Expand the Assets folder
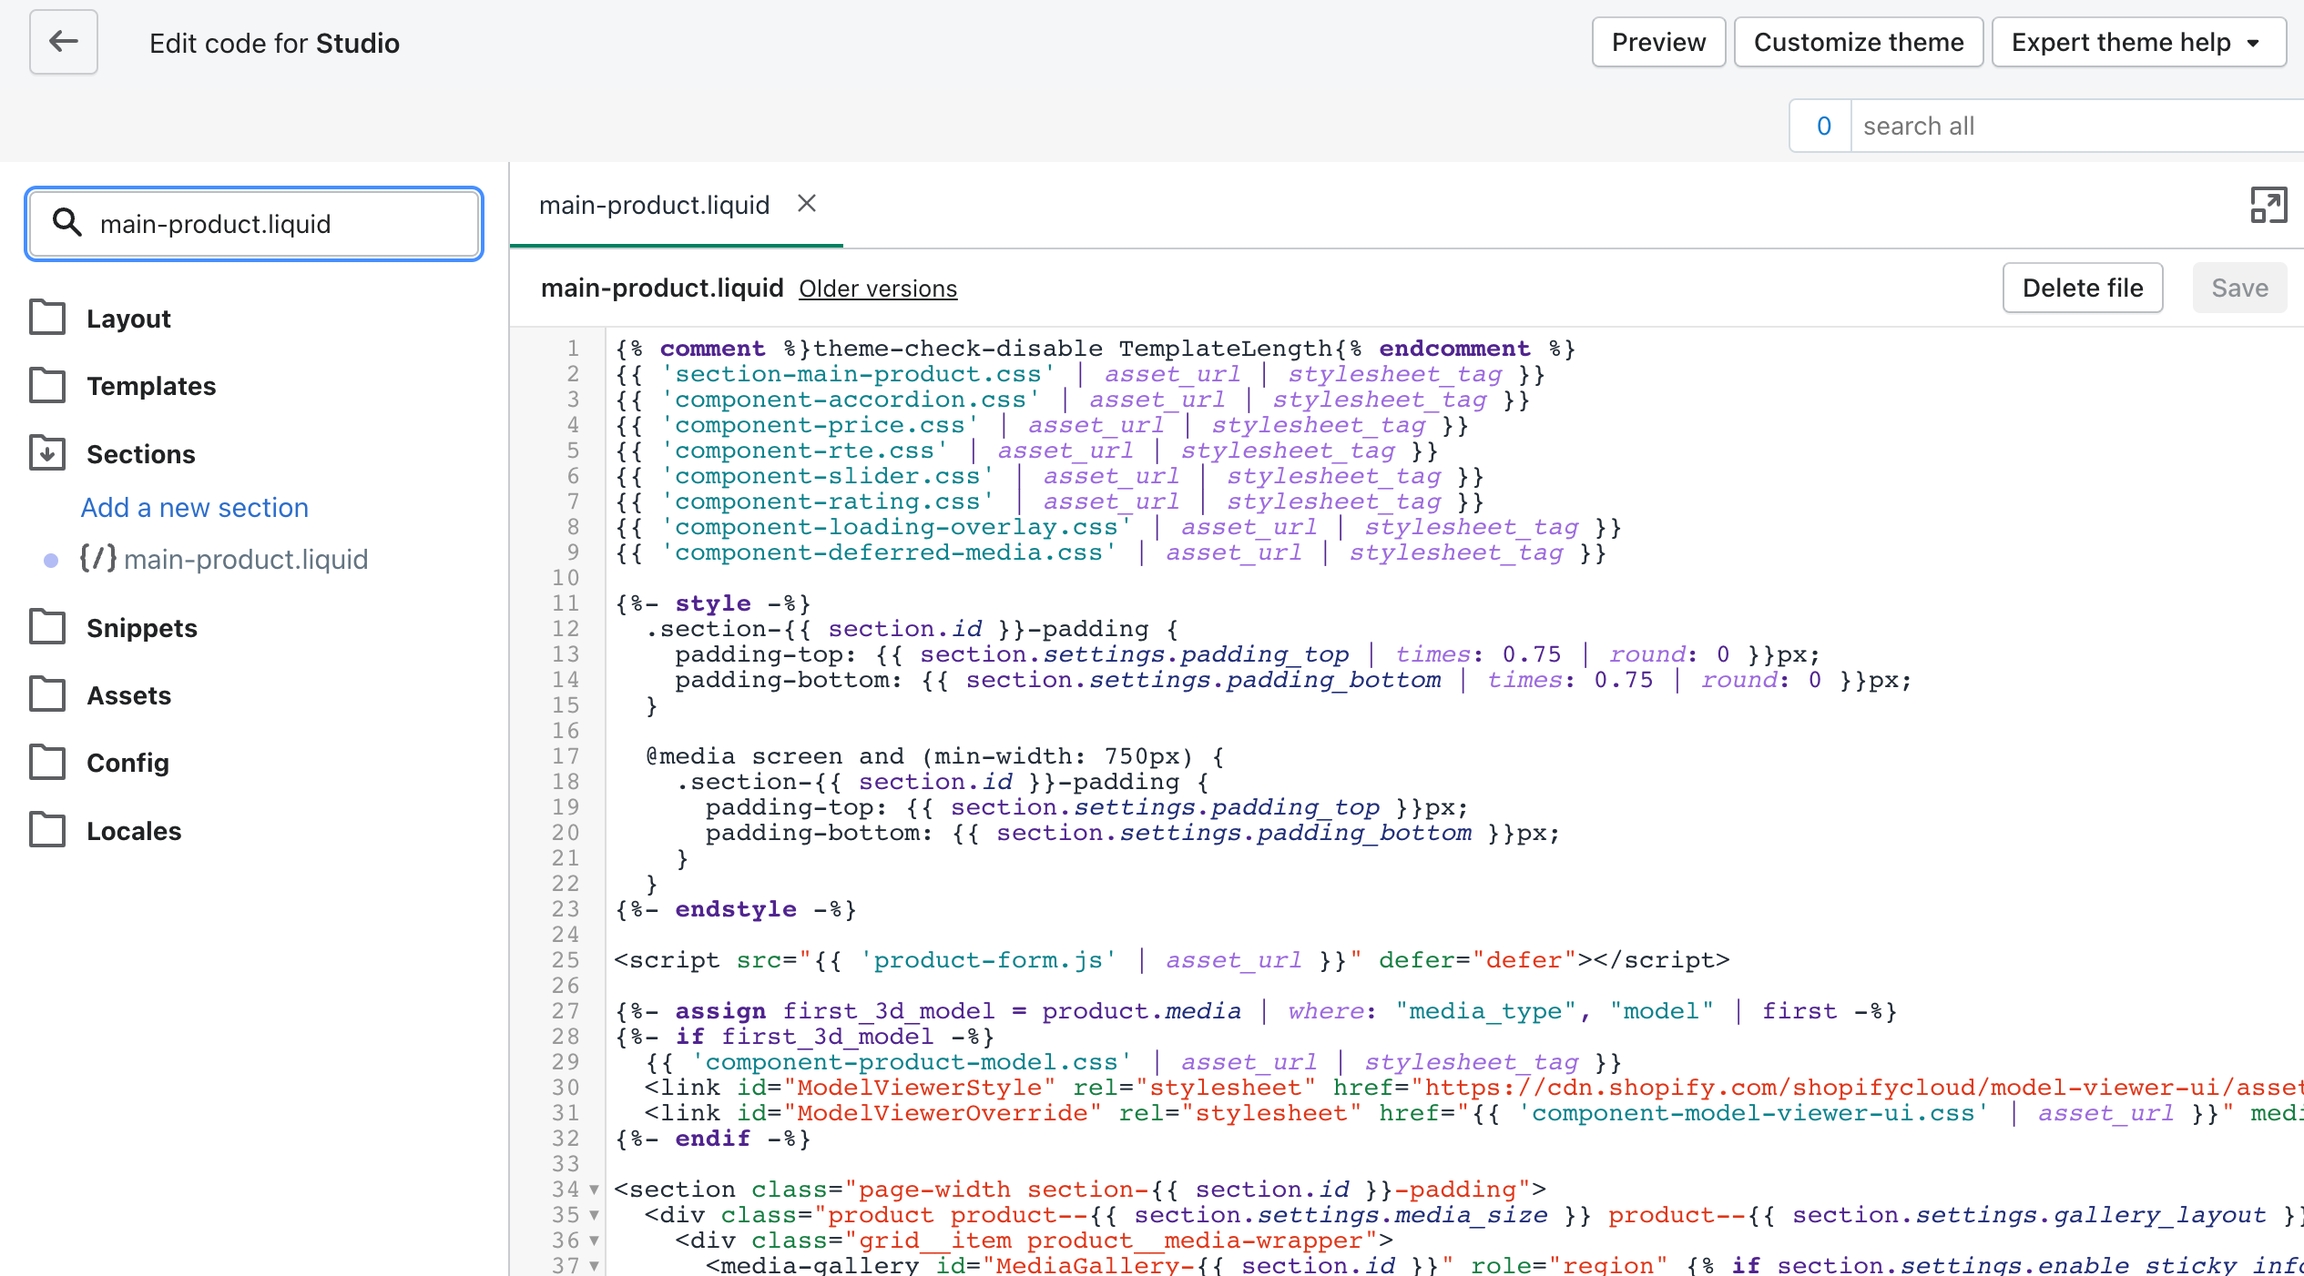Viewport: 2304px width, 1276px height. [128, 695]
